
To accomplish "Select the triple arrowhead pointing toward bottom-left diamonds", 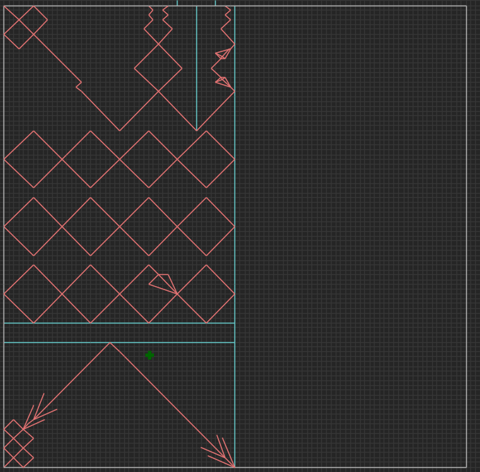I will coord(40,411).
